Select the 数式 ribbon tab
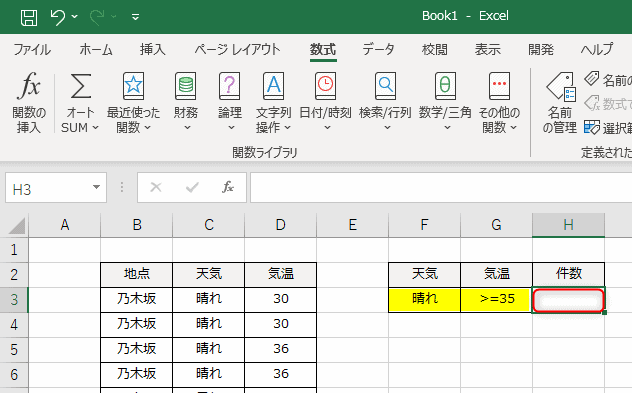This screenshot has height=393, width=632. 323,50
